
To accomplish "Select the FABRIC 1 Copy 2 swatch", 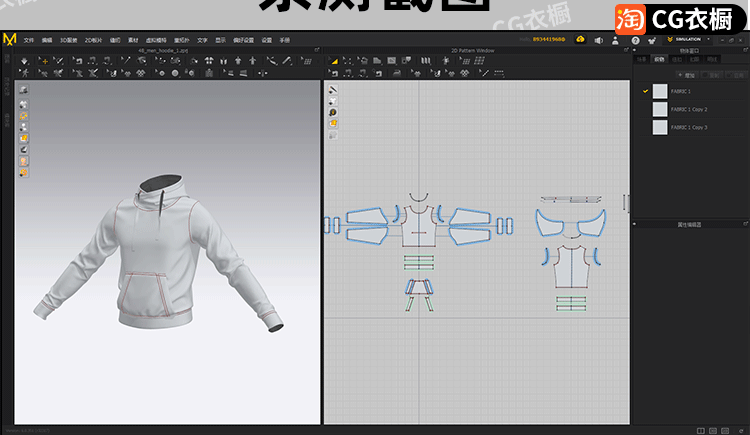I will coord(659,109).
